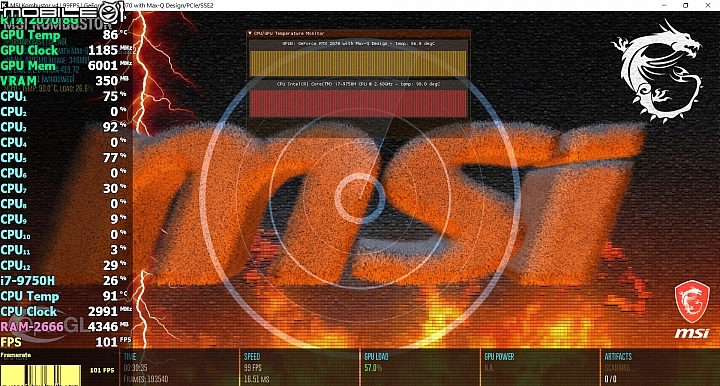
Task: Collapse the CPU/GPU Temperature Monitor panel
Action: pyautogui.click(x=250, y=34)
